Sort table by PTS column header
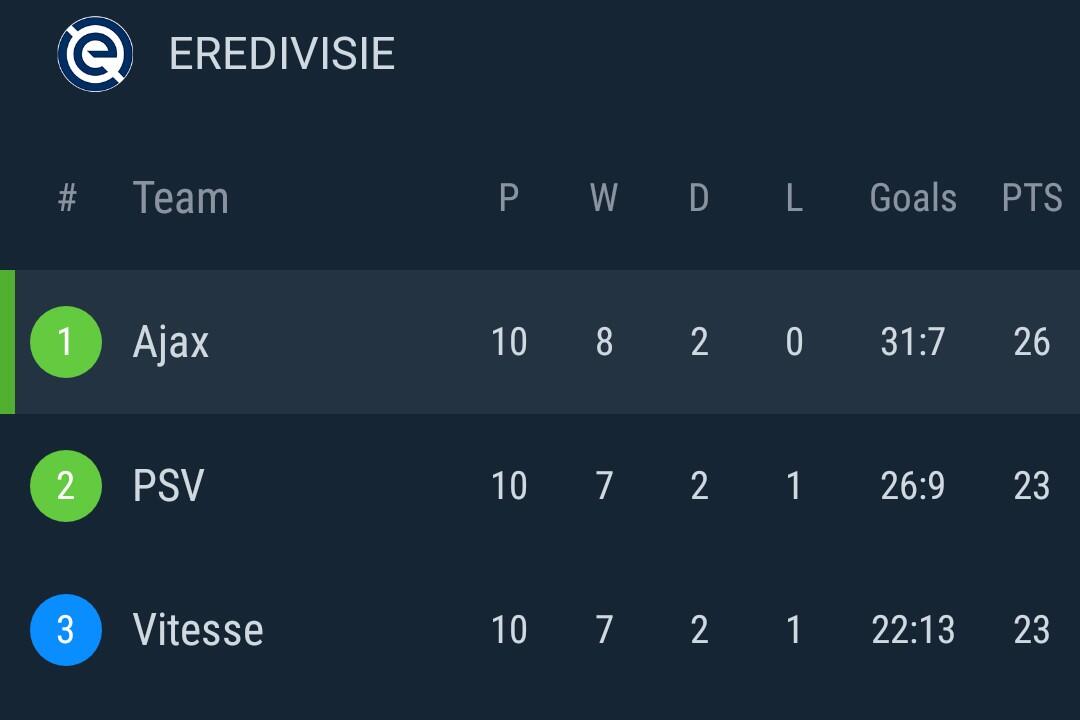1080x720 pixels. pyautogui.click(x=1031, y=198)
